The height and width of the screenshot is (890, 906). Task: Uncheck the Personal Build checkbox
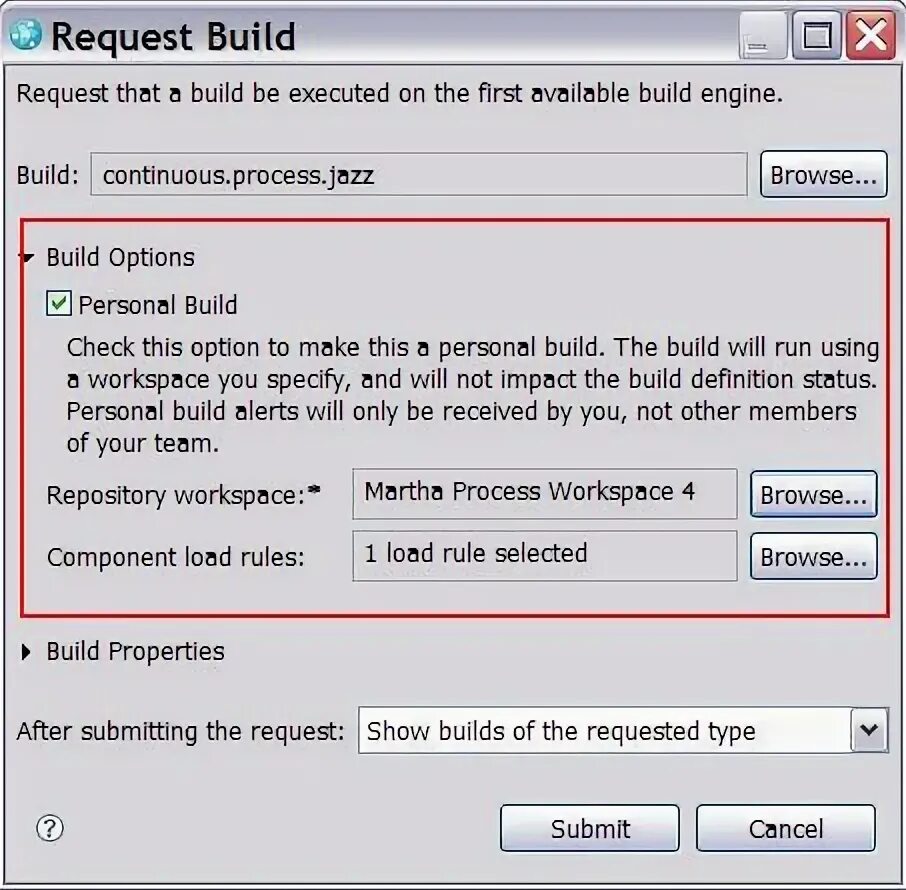59,303
